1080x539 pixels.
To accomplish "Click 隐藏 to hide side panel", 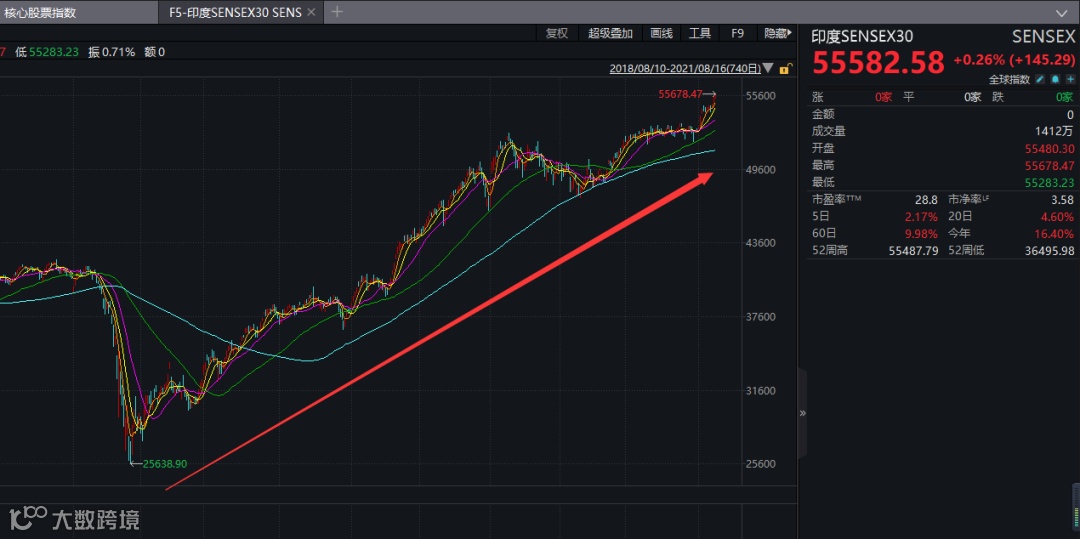I will coord(776,33).
